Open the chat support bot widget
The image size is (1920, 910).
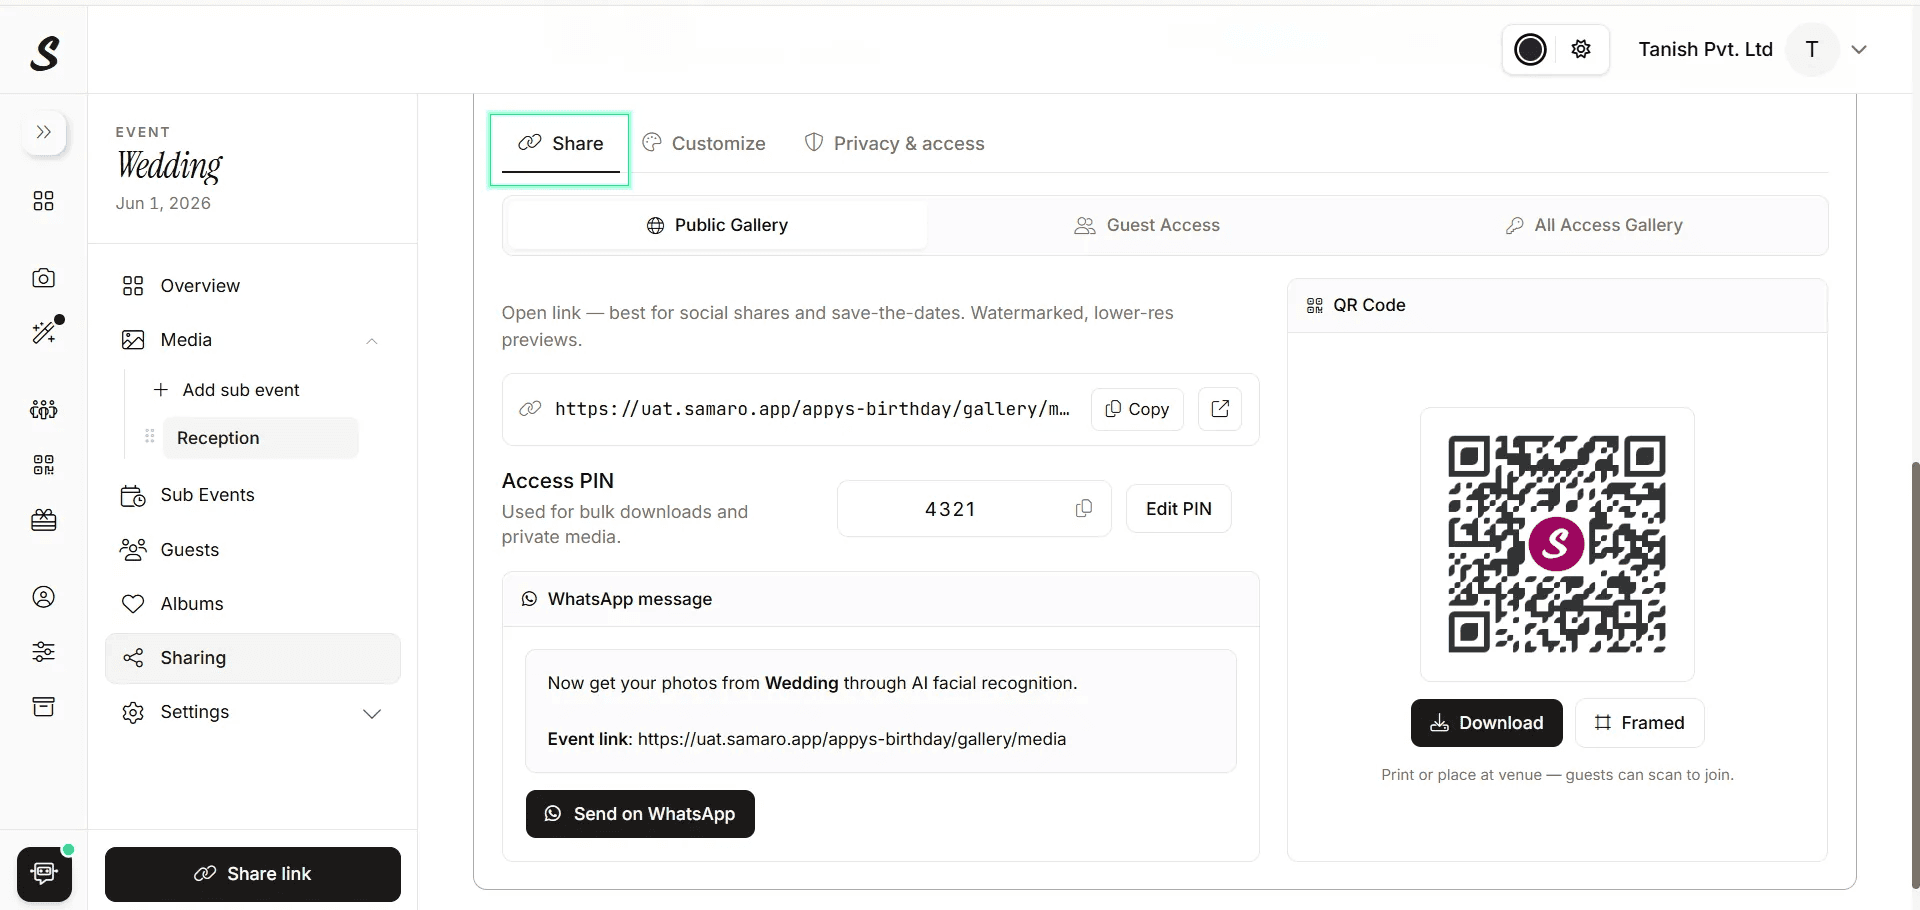(44, 874)
